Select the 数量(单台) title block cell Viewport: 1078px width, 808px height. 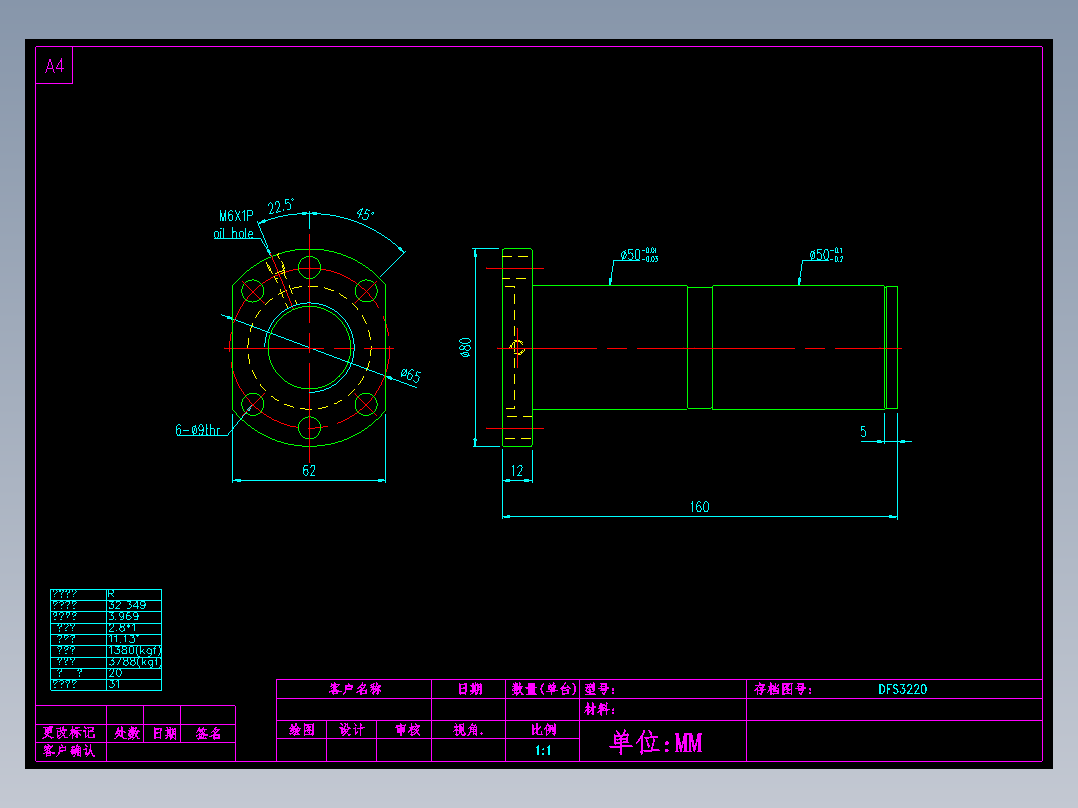[543, 689]
